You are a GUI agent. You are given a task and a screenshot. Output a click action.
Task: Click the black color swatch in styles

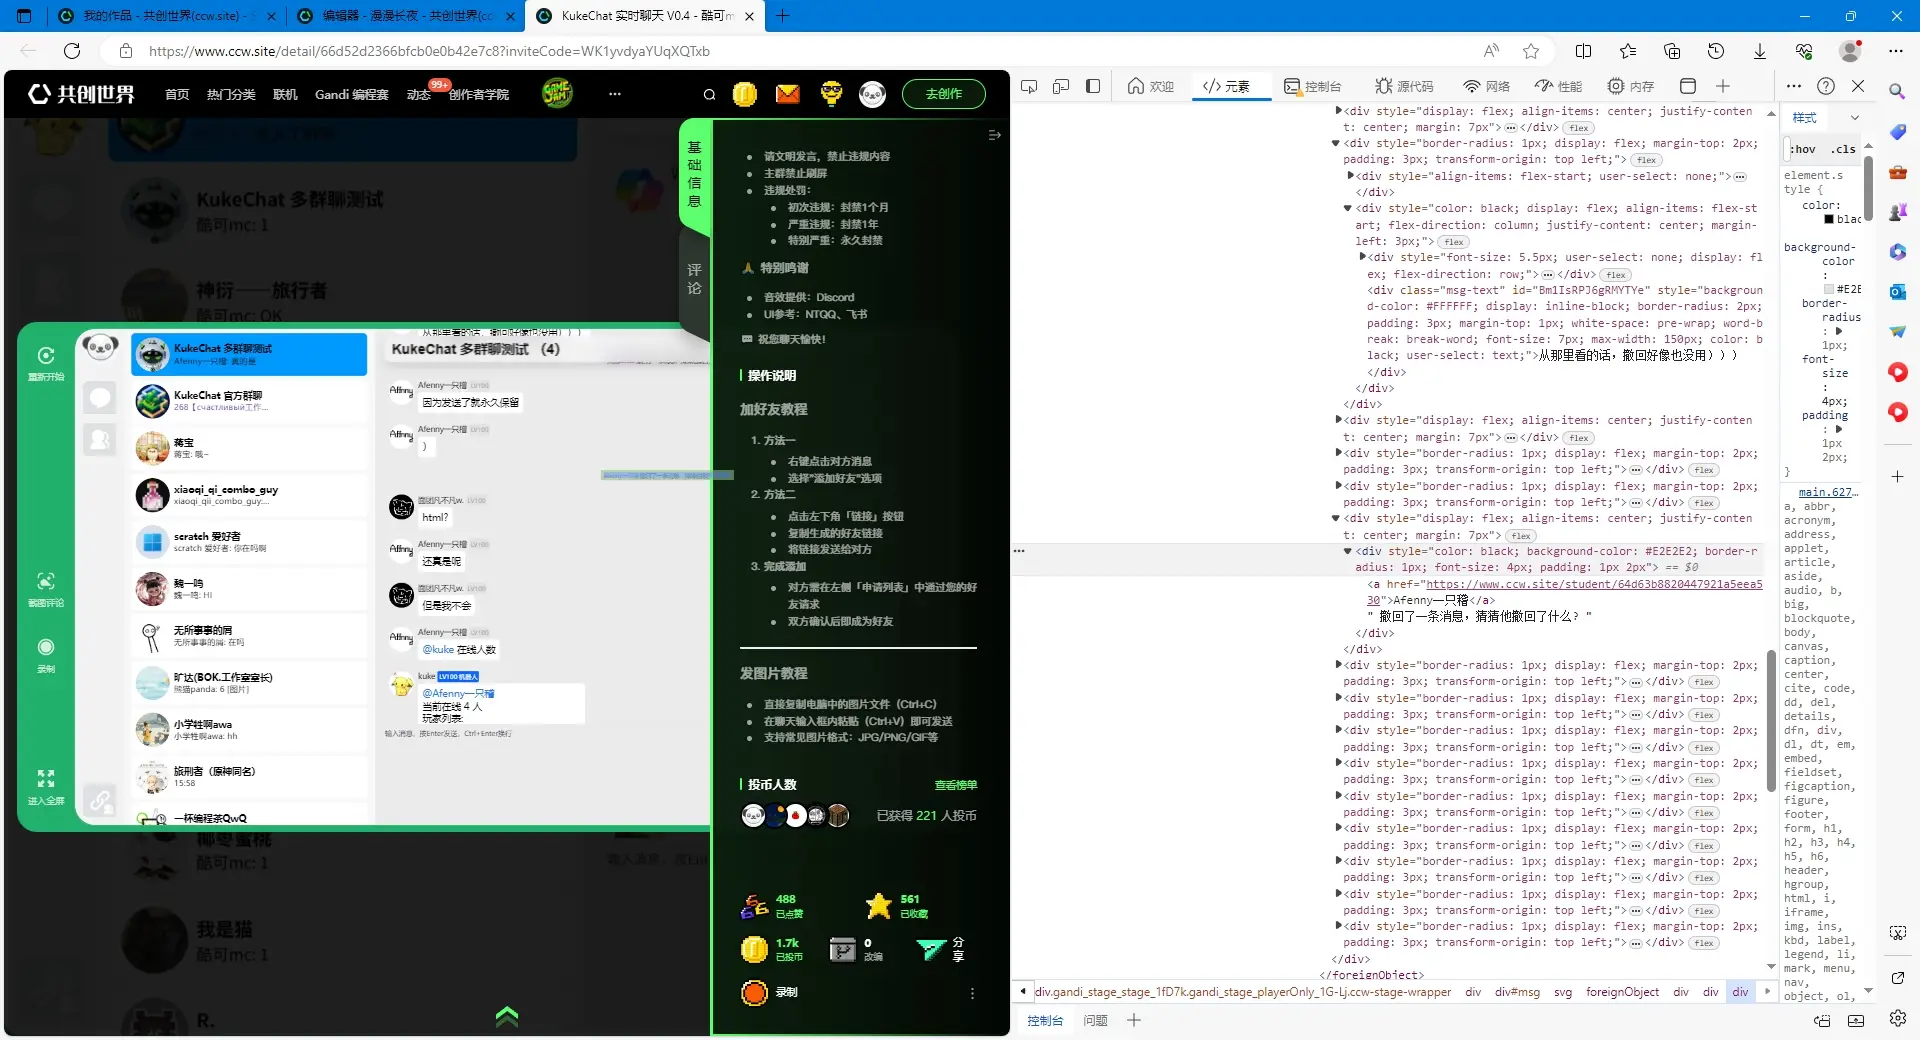[x=1829, y=219]
